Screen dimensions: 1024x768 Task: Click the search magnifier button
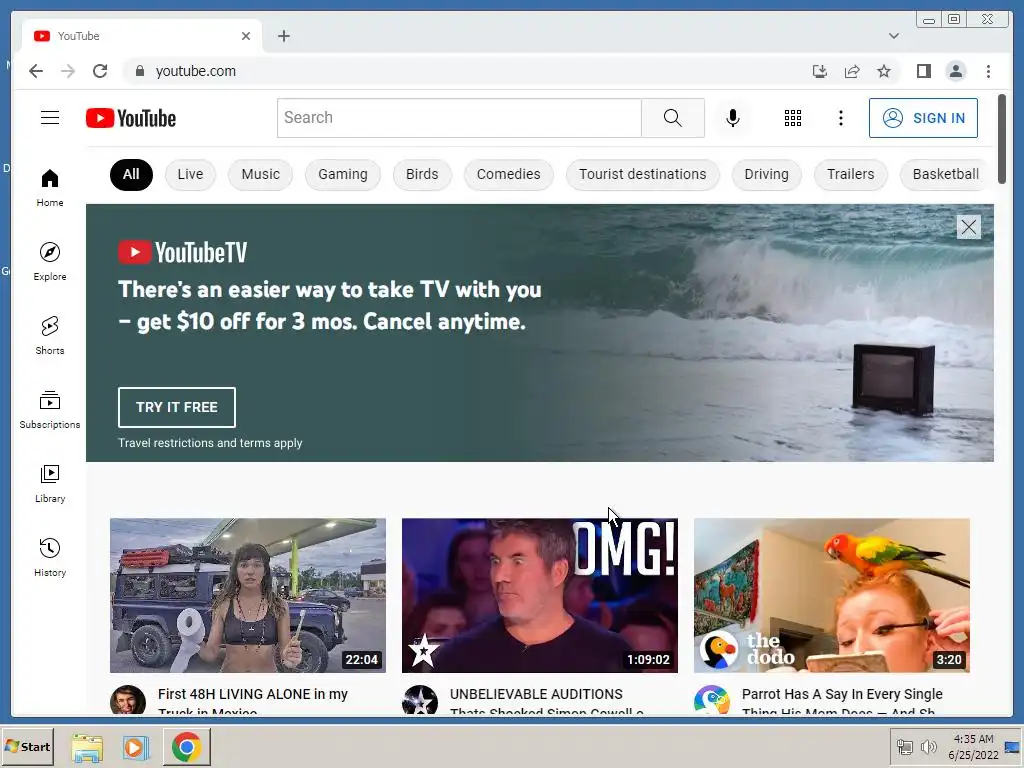pos(673,118)
